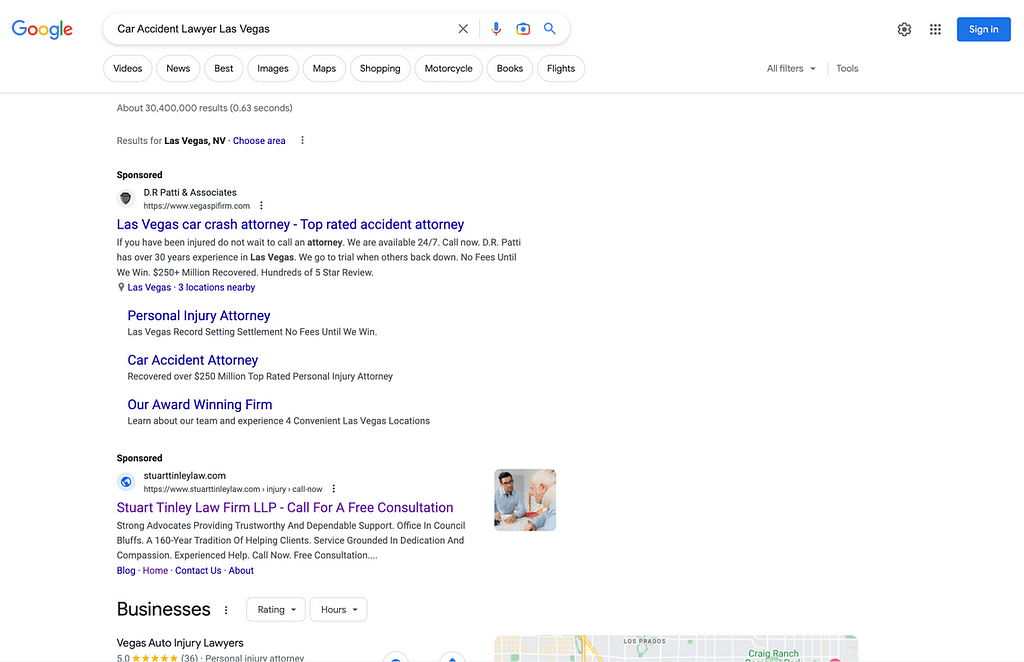The image size is (1024, 662).
Task: Select the News filter chip
Action: pos(178,69)
